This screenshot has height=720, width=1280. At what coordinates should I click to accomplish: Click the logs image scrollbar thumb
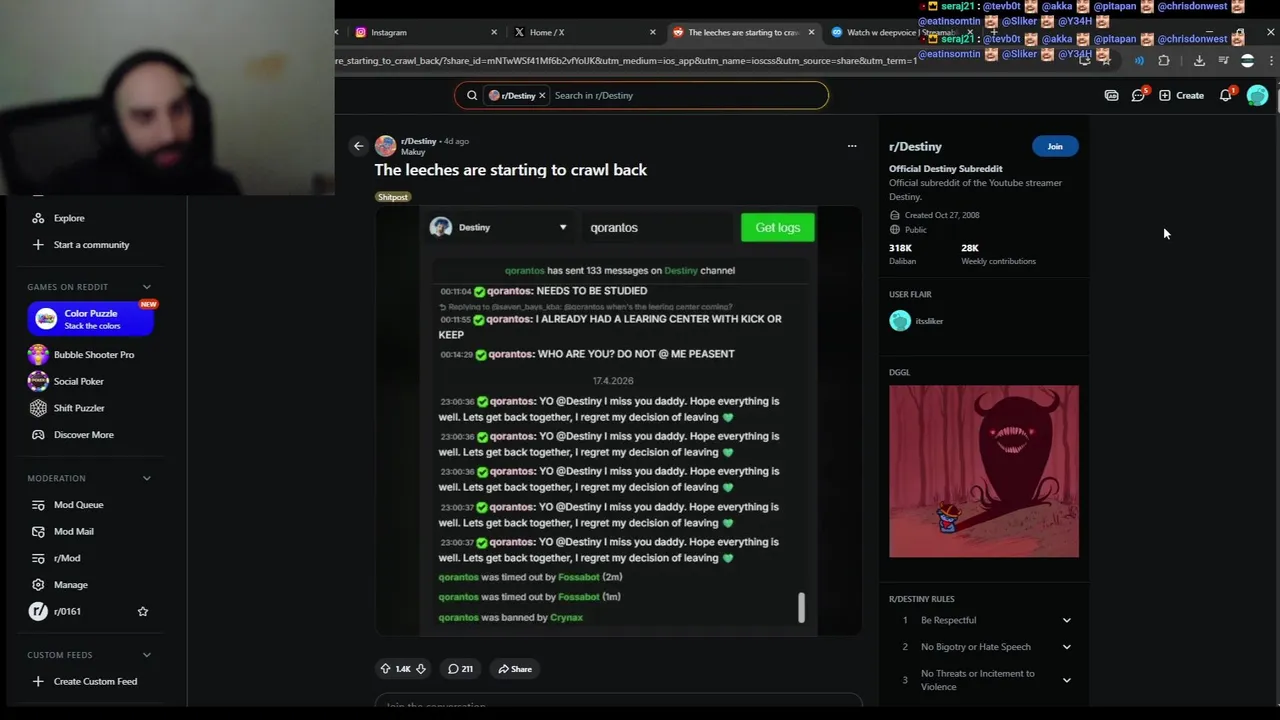[801, 607]
